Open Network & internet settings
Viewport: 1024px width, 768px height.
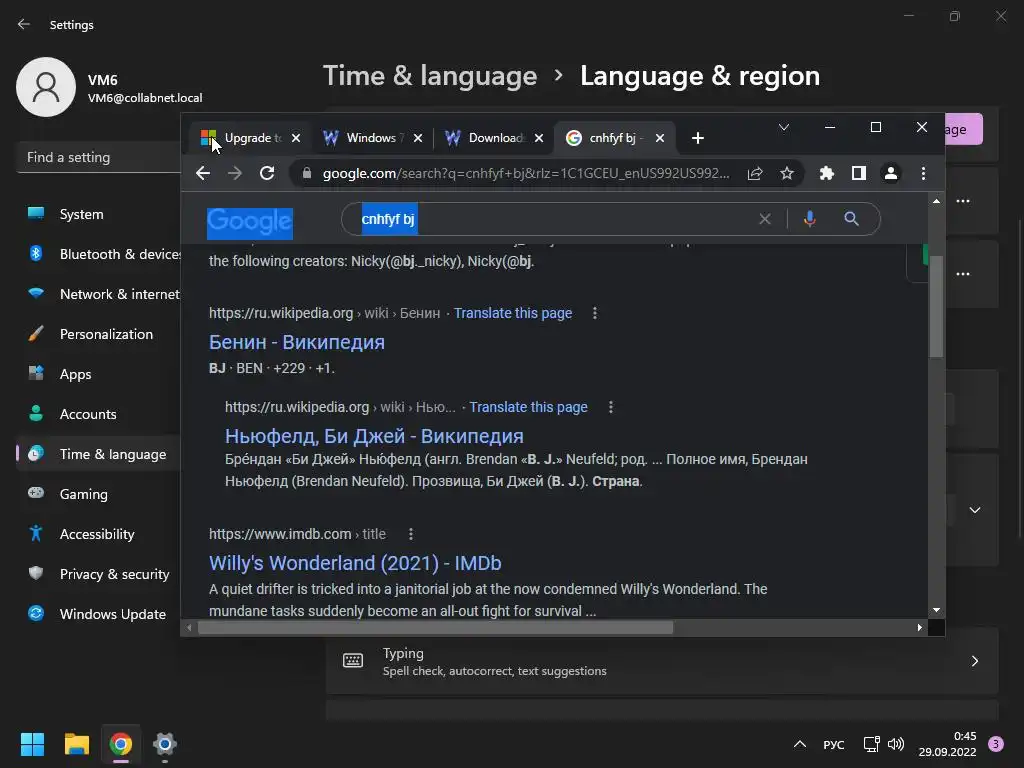[98, 294]
